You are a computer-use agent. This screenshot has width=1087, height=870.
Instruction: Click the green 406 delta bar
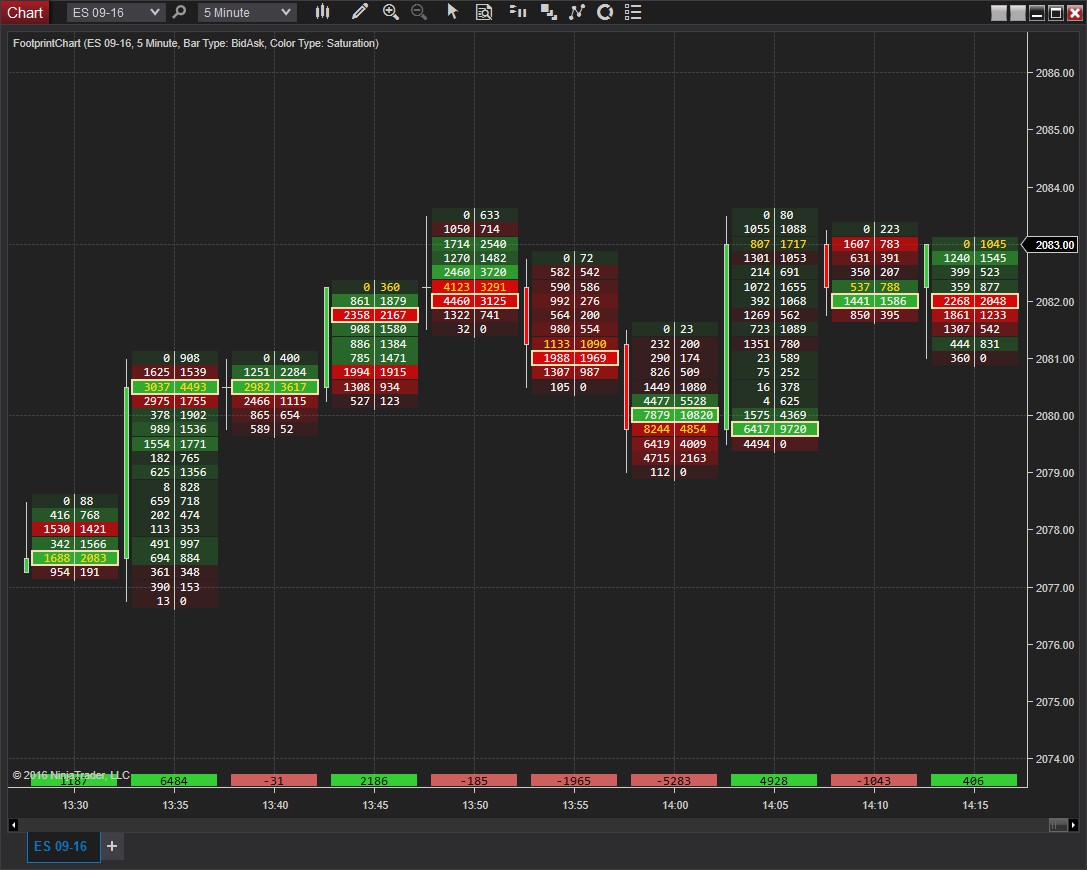[974, 781]
